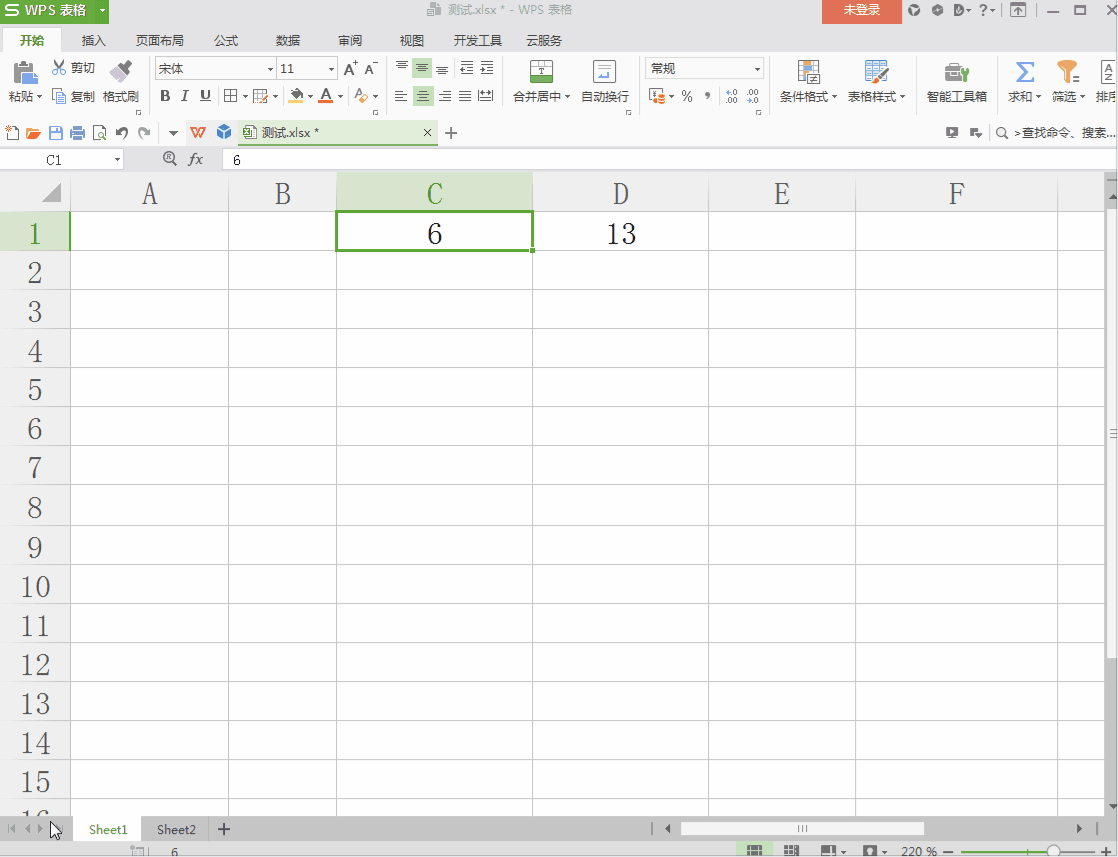Open print preview from quick toolbar
Screen dimensions: 1118x857
[x=100, y=133]
